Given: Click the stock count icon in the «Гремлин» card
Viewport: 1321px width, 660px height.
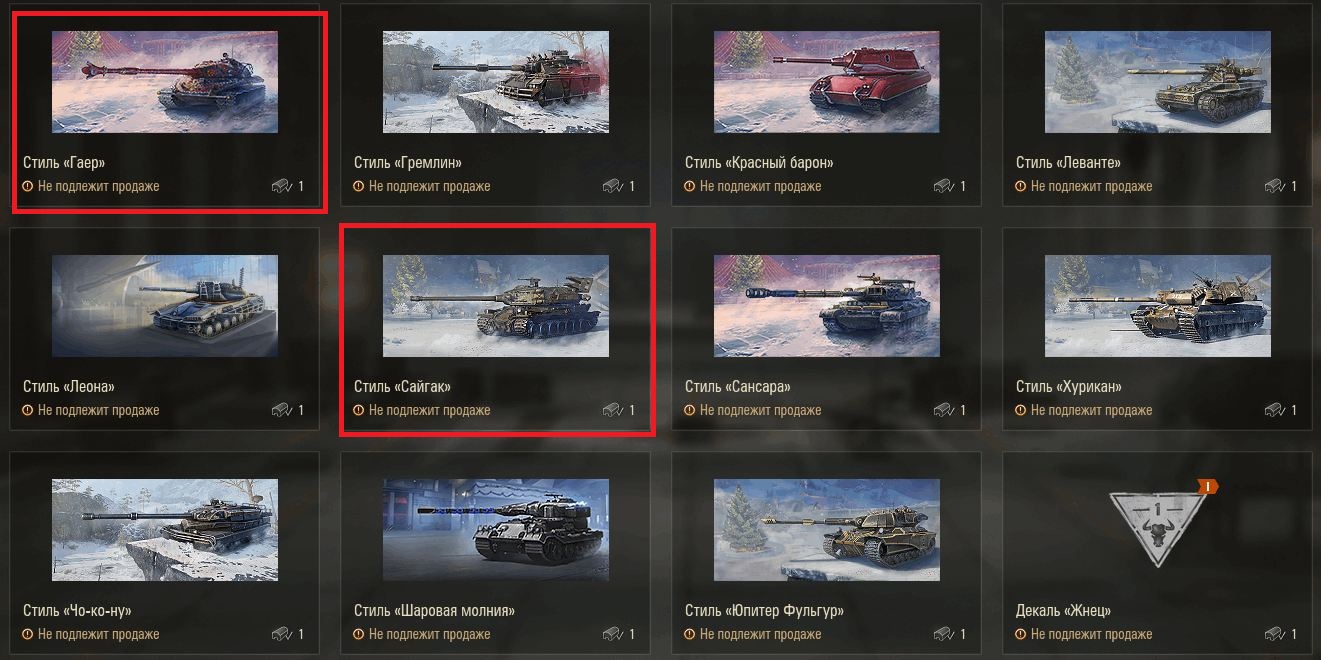Looking at the screenshot, I should (x=611, y=186).
